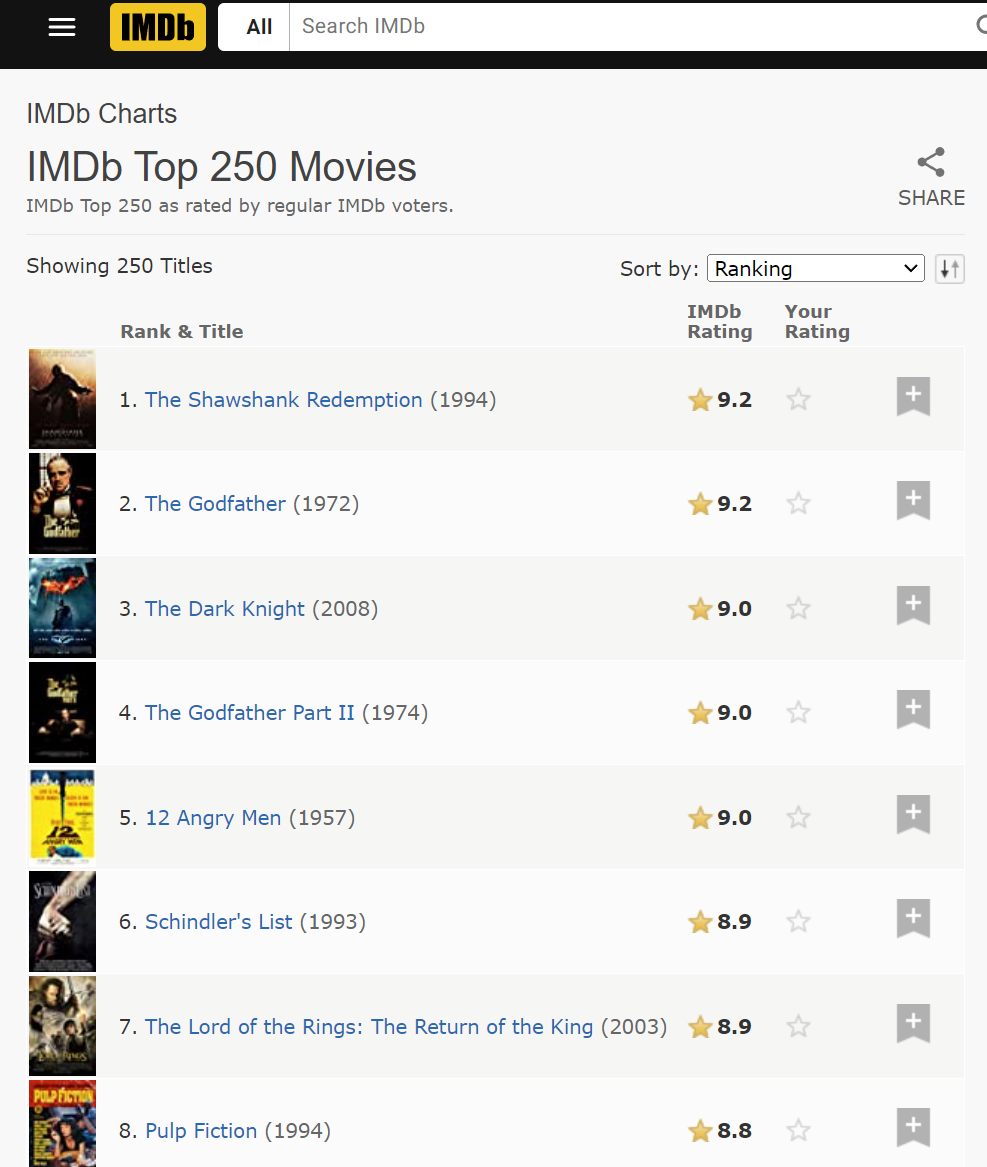Open the Sort by Ranking dropdown
Viewport: 987px width, 1167px height.
[816, 269]
